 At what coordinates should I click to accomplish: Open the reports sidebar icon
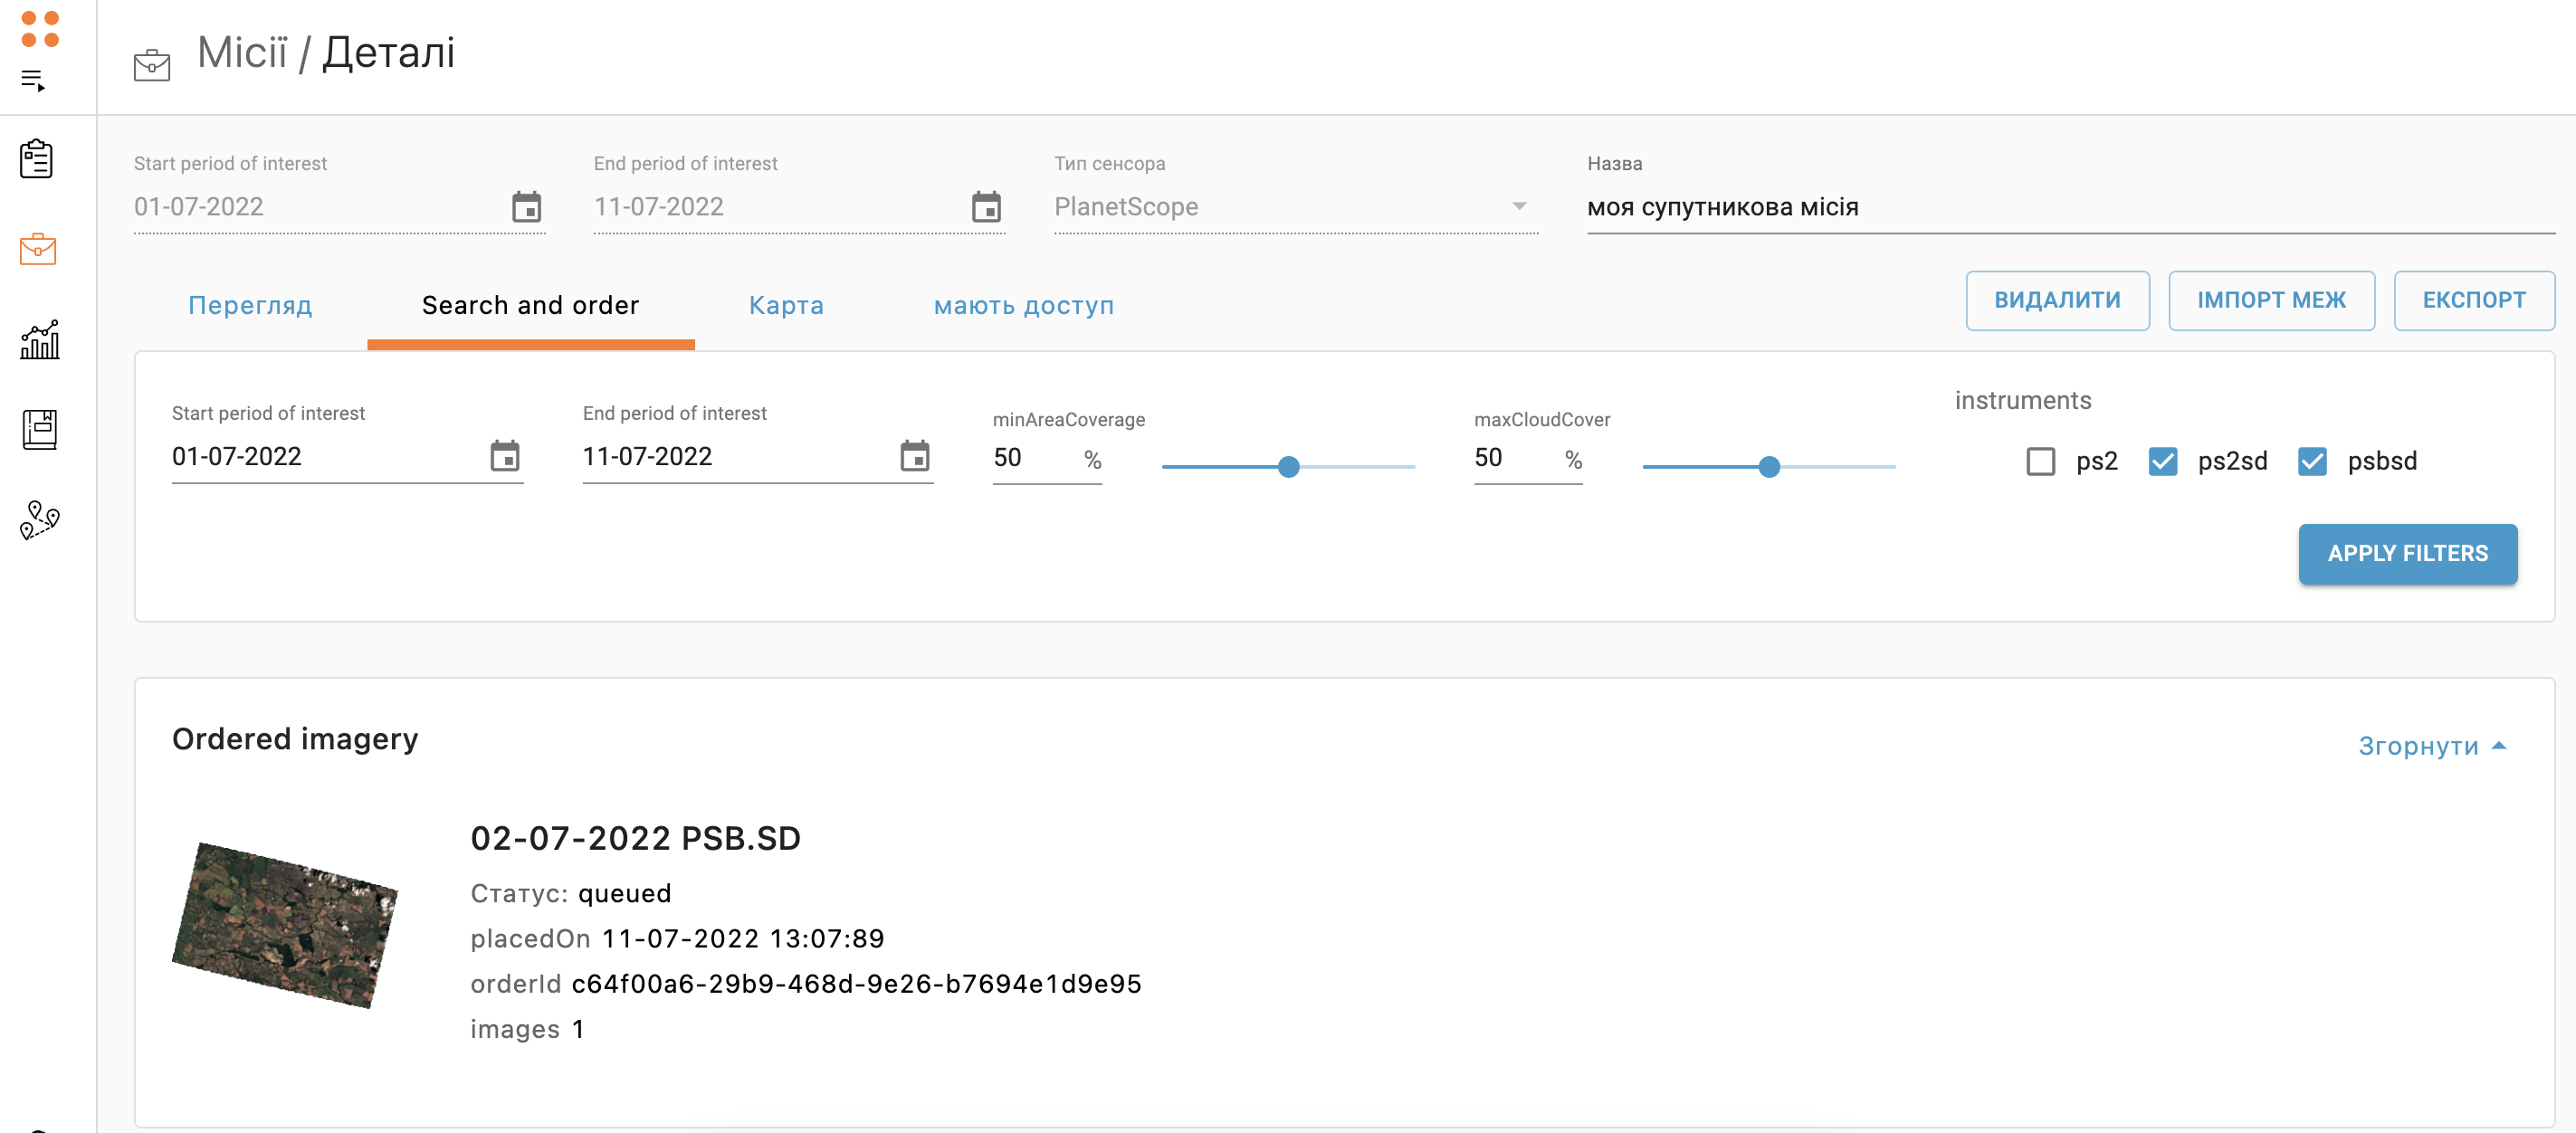coord(39,429)
